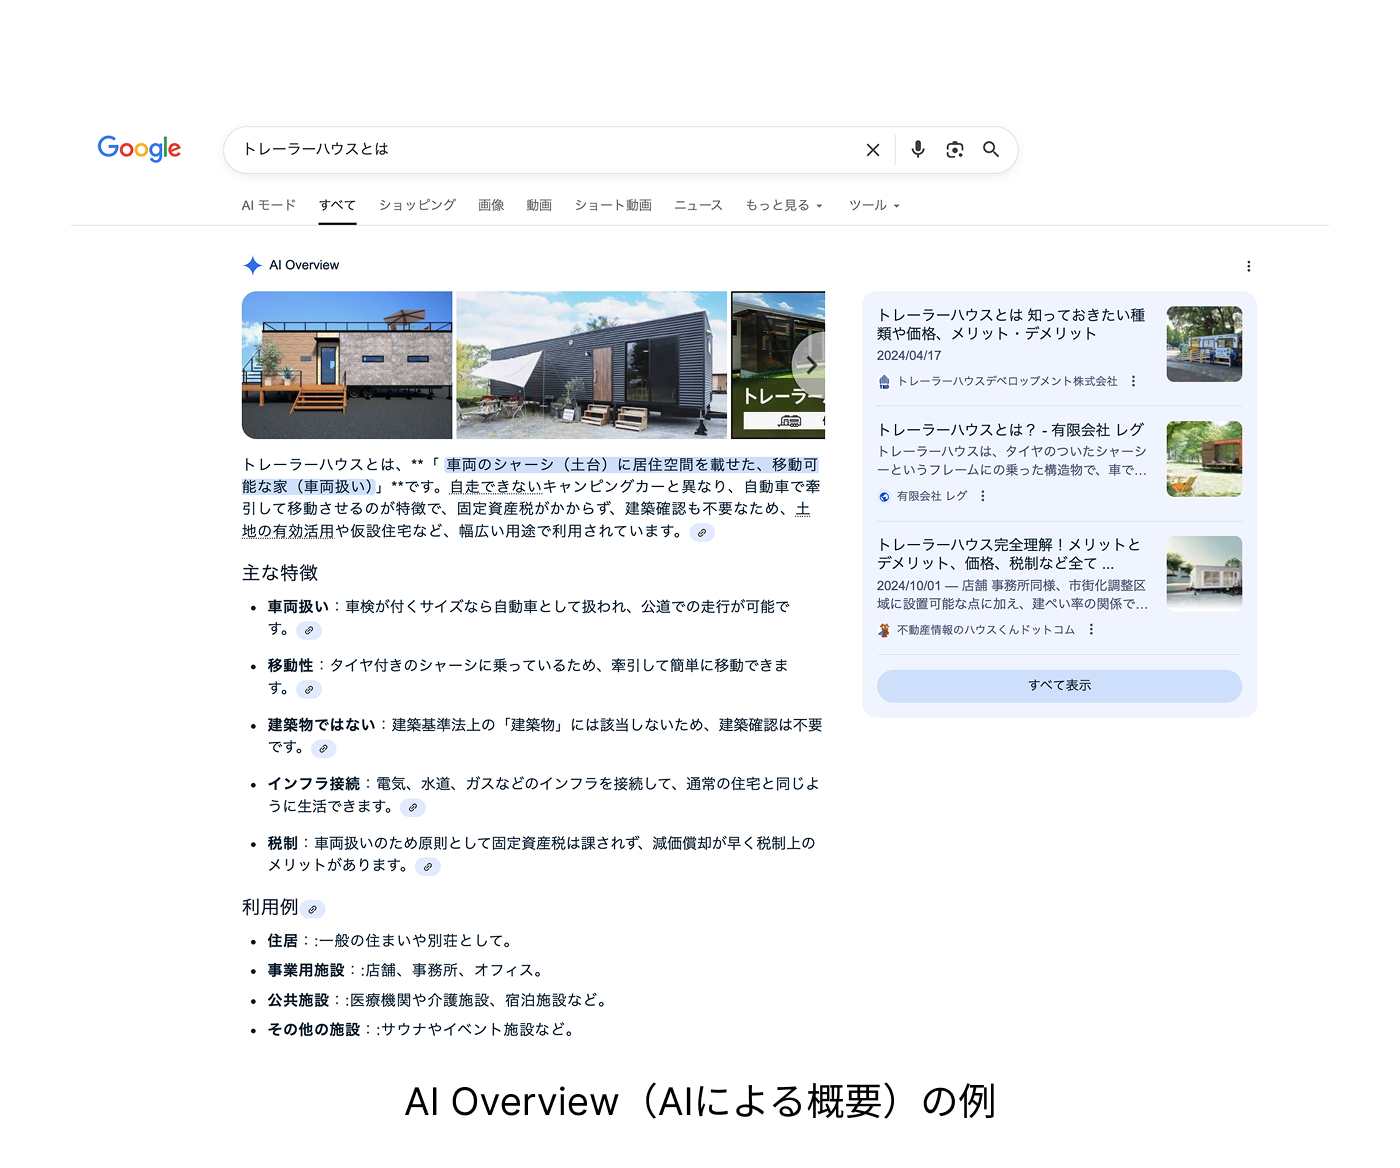Select the ショッピング tab

click(417, 205)
